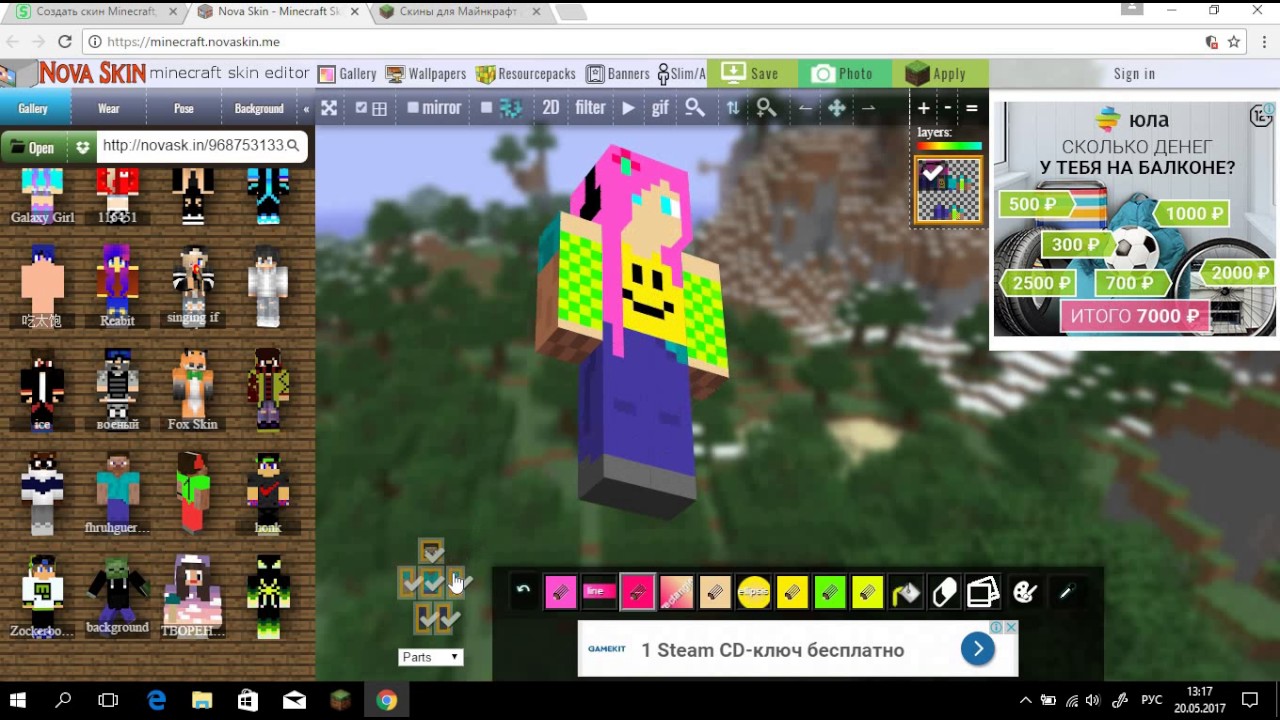Viewport: 1280px width, 720px height.
Task: Open the filter option
Action: tap(590, 108)
